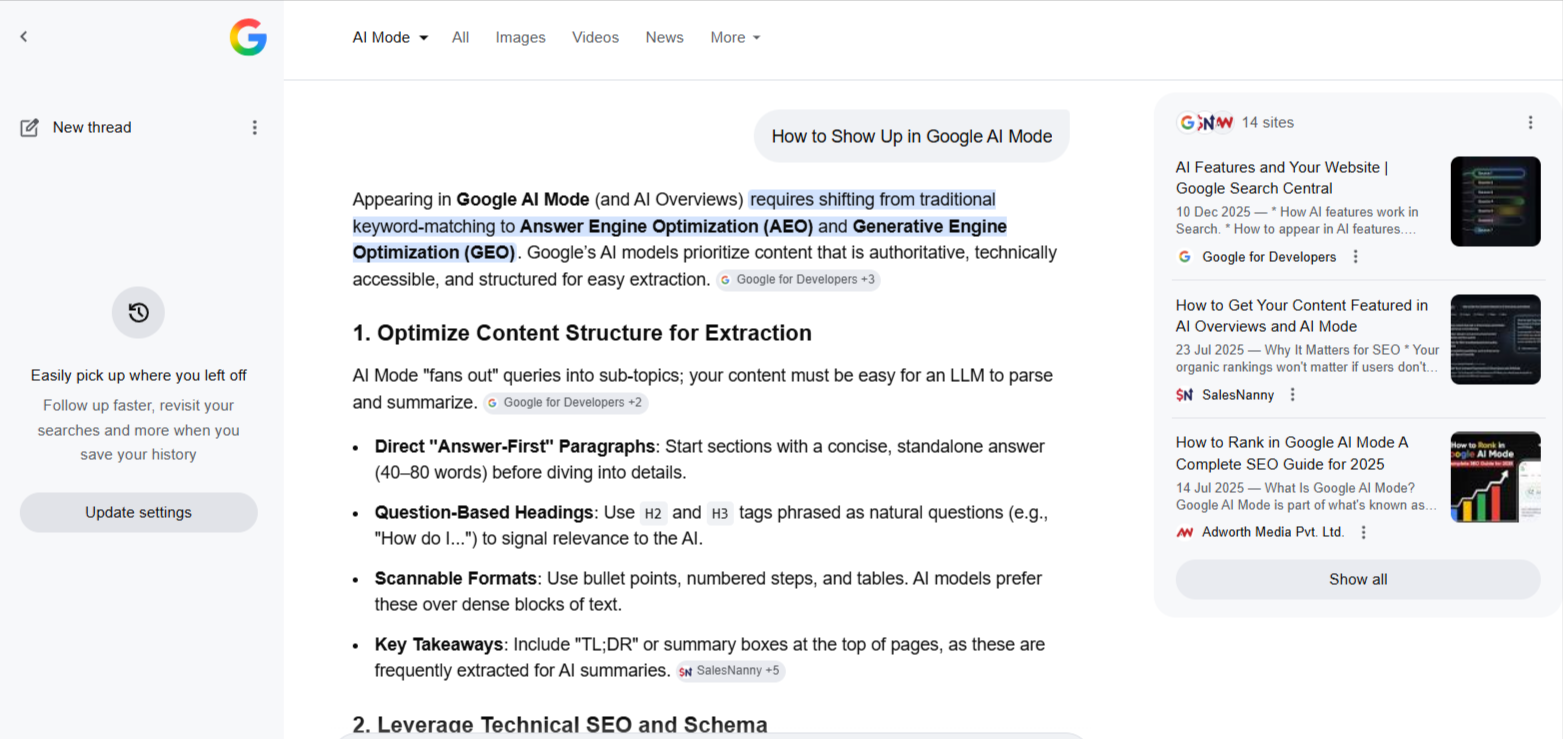Click the heading Optimize Content Structure for Extraction
Screen dimensions: 1563x739
point(582,333)
